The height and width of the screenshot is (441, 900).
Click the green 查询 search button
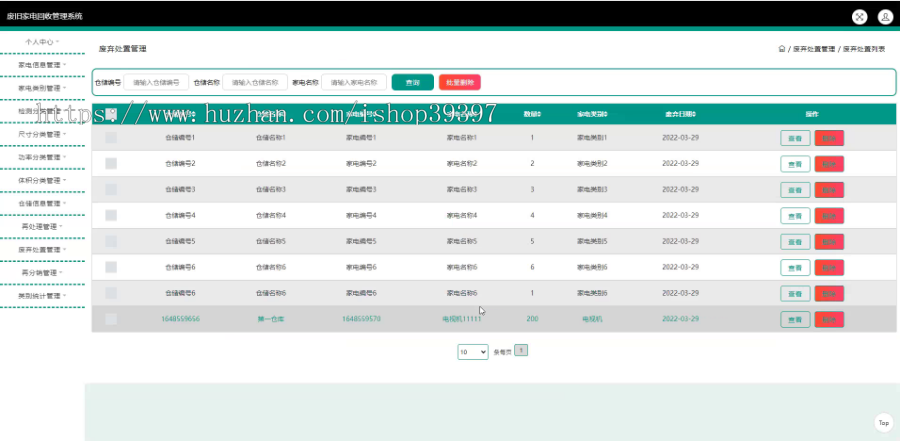[x=413, y=82]
